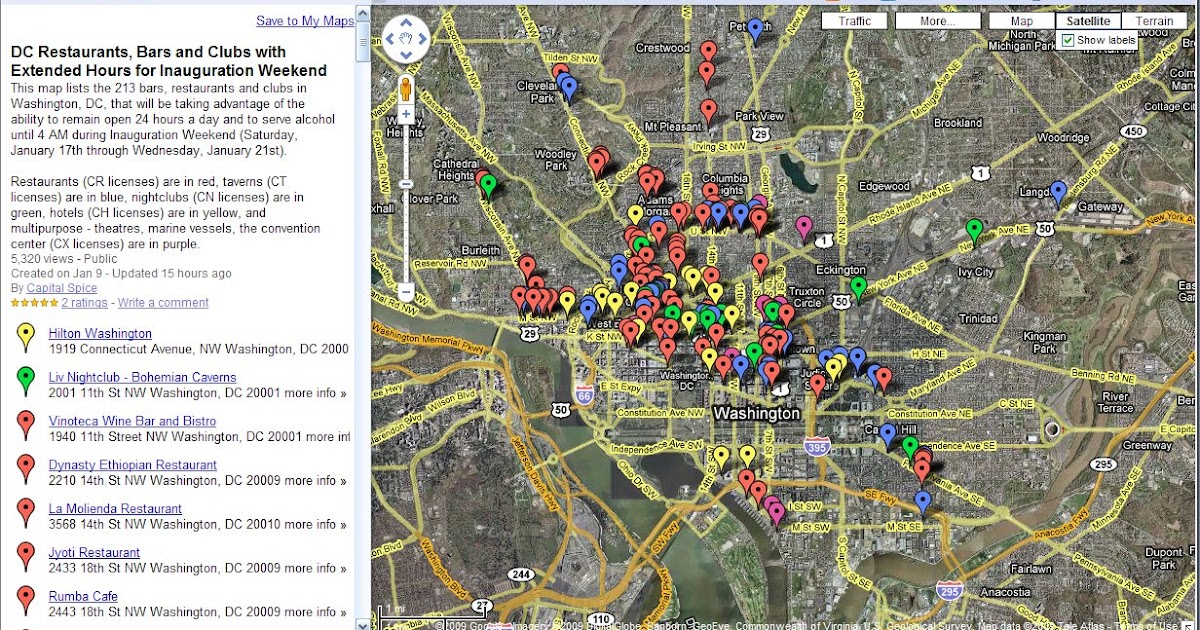1200x630 pixels.
Task: Open Dynasty Ethiopian Restaurant listing
Action: (133, 466)
